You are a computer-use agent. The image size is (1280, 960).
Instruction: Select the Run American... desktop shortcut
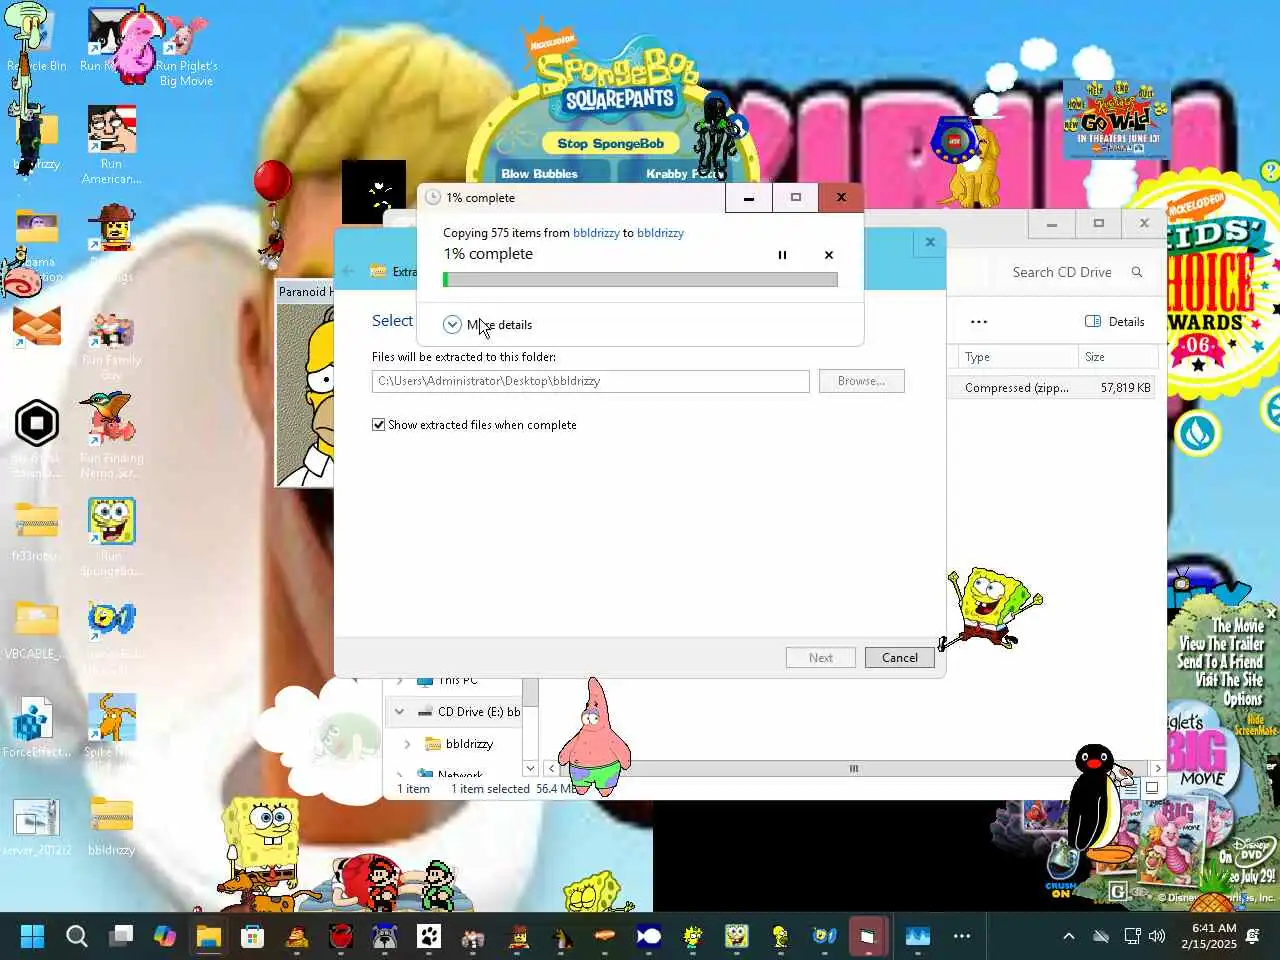click(x=111, y=145)
